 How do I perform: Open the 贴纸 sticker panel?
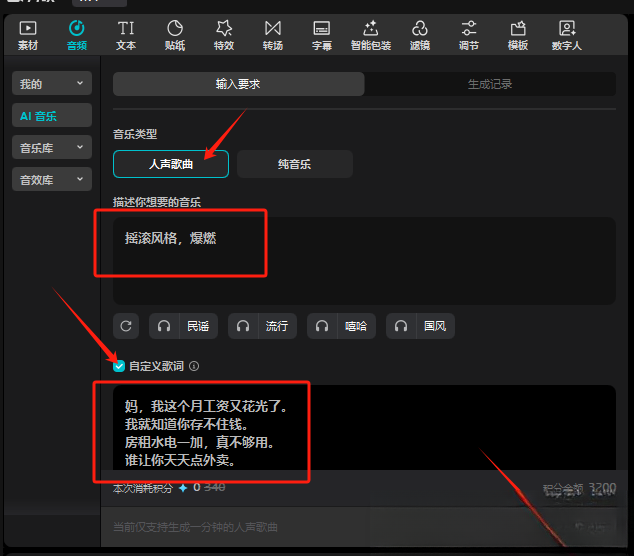tap(175, 36)
